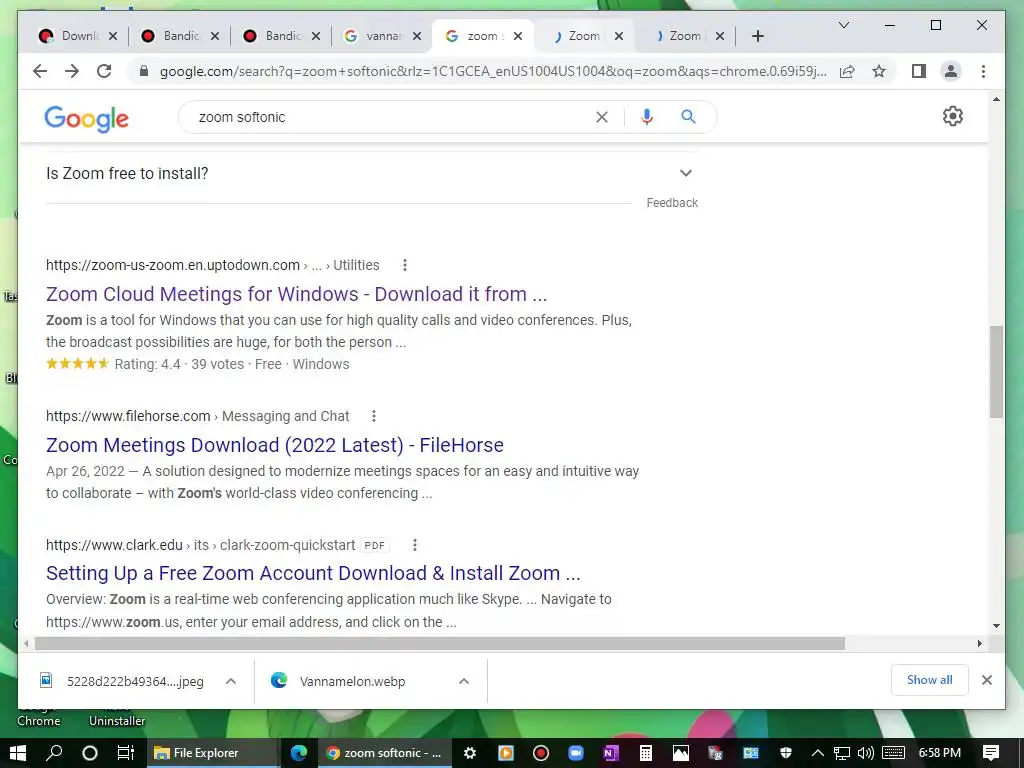Viewport: 1024px width, 768px height.
Task: Click the horizontal page scrollbar thumb
Action: point(440,643)
